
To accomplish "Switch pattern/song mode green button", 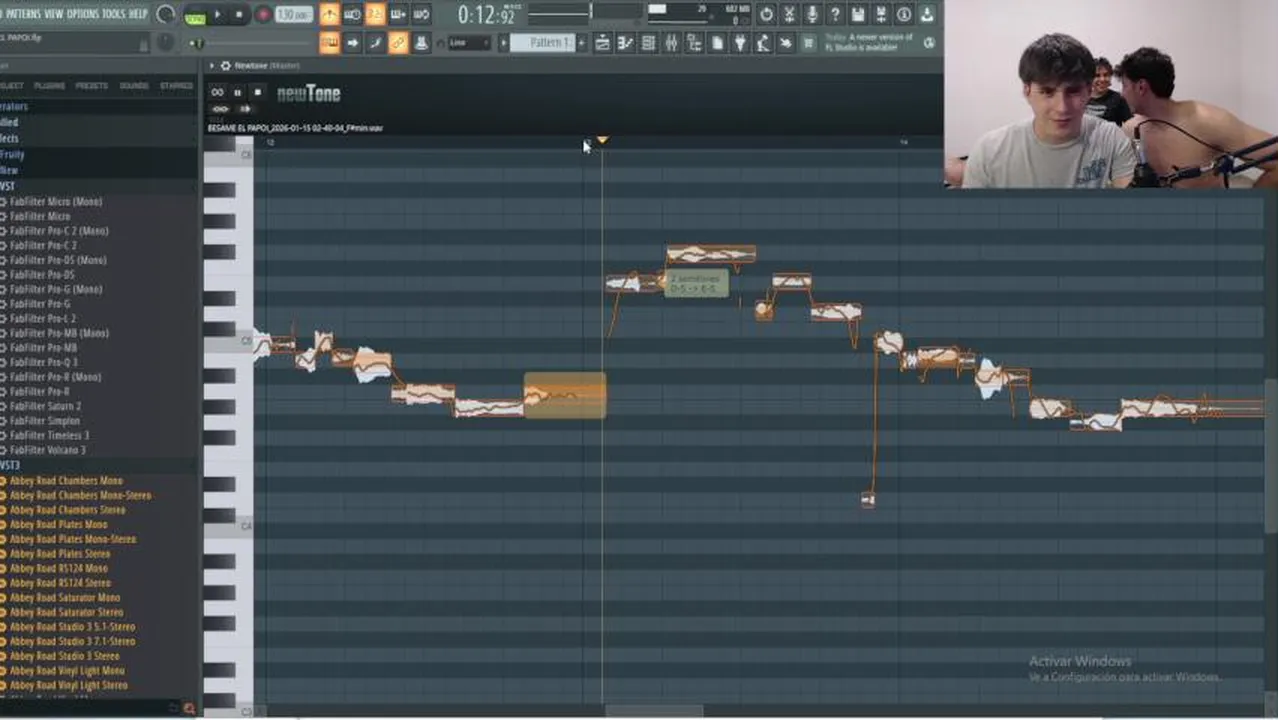I will coord(195,18).
